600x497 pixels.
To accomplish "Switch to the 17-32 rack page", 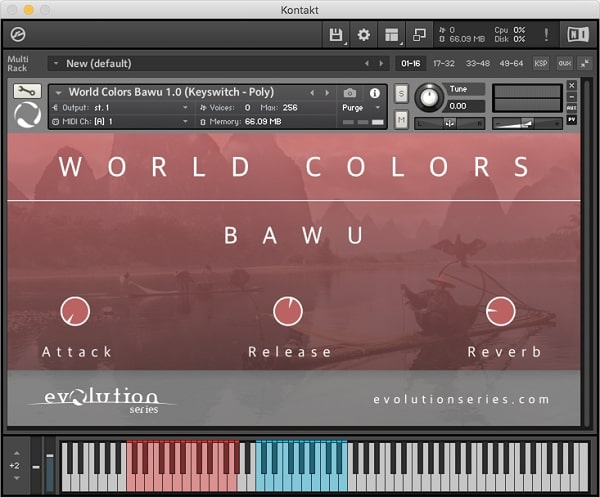I will (443, 63).
